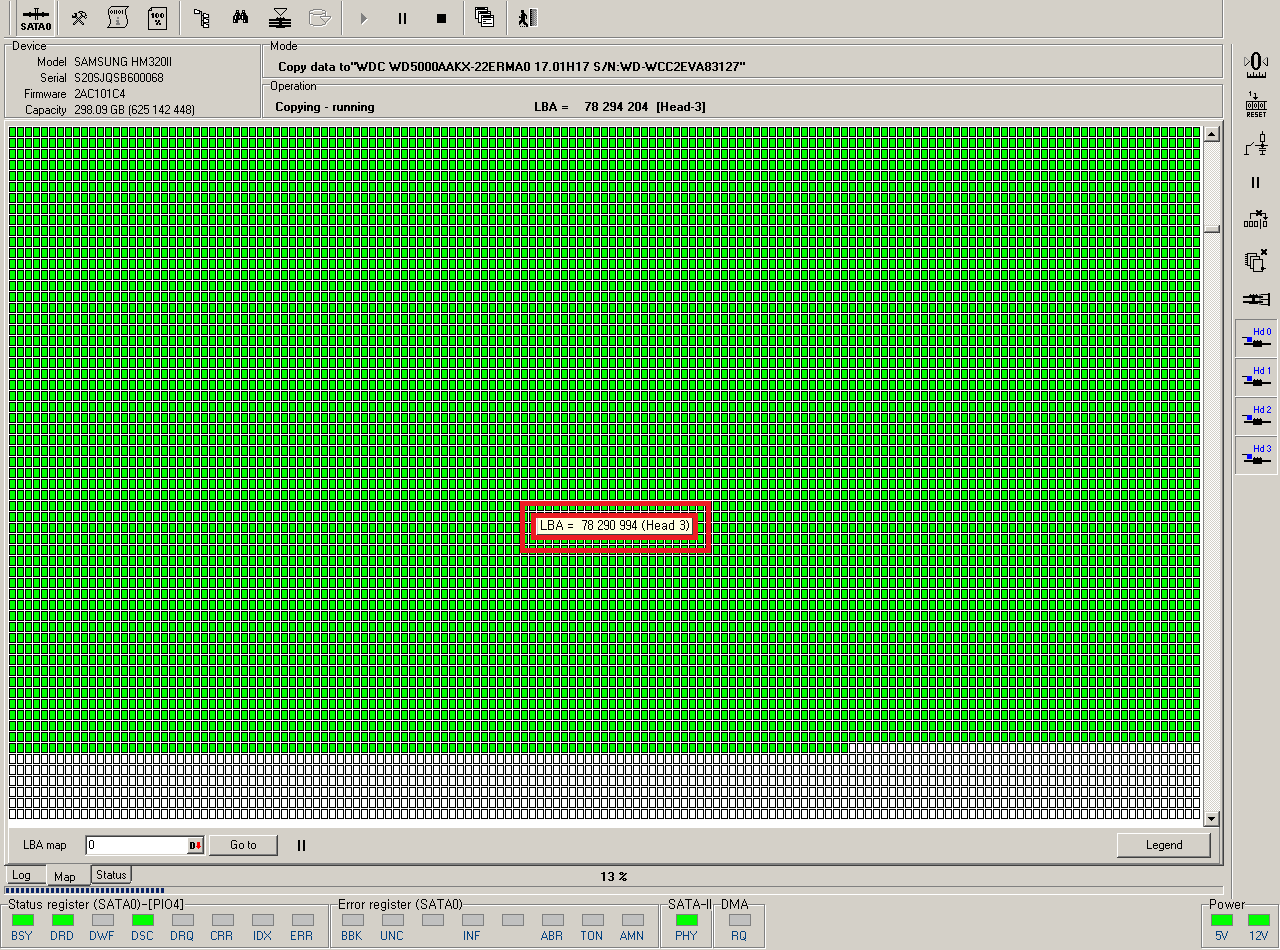Open the LBA map format dropdown button
Image resolution: width=1280 pixels, height=950 pixels.
point(196,846)
